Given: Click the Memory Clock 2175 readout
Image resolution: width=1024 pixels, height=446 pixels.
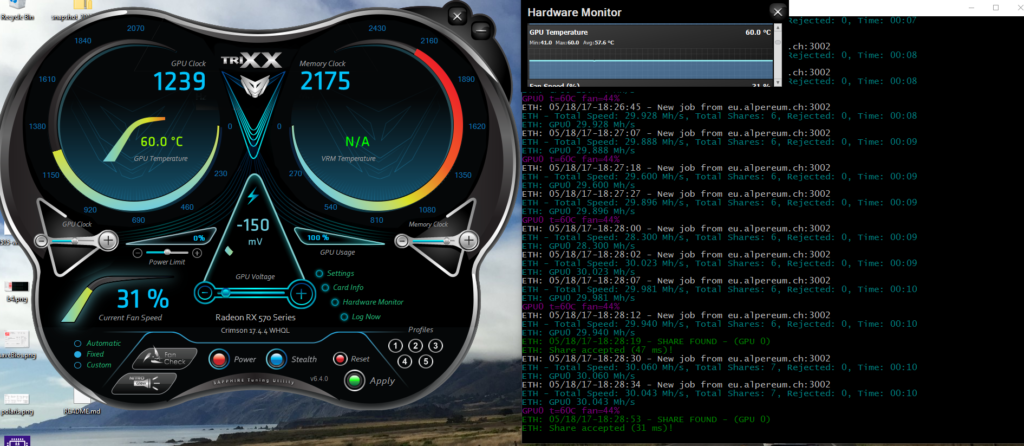Looking at the screenshot, I should [x=325, y=81].
